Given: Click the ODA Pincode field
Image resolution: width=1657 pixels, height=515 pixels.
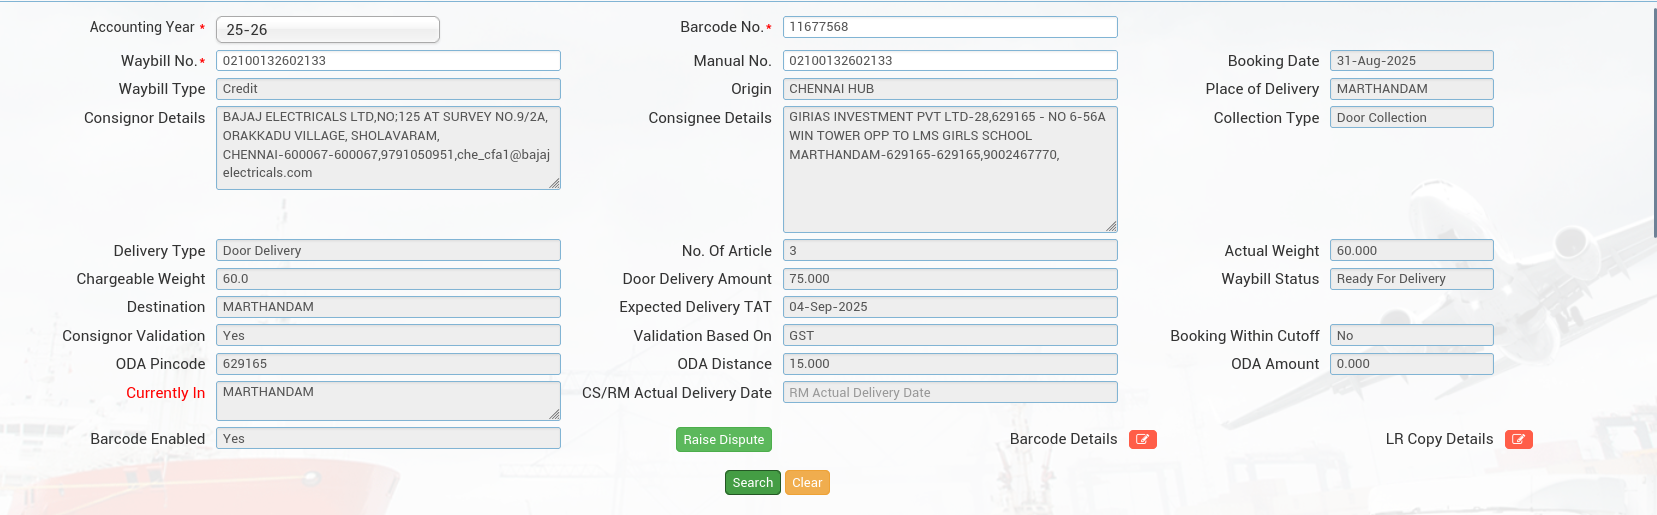Looking at the screenshot, I should (x=388, y=364).
